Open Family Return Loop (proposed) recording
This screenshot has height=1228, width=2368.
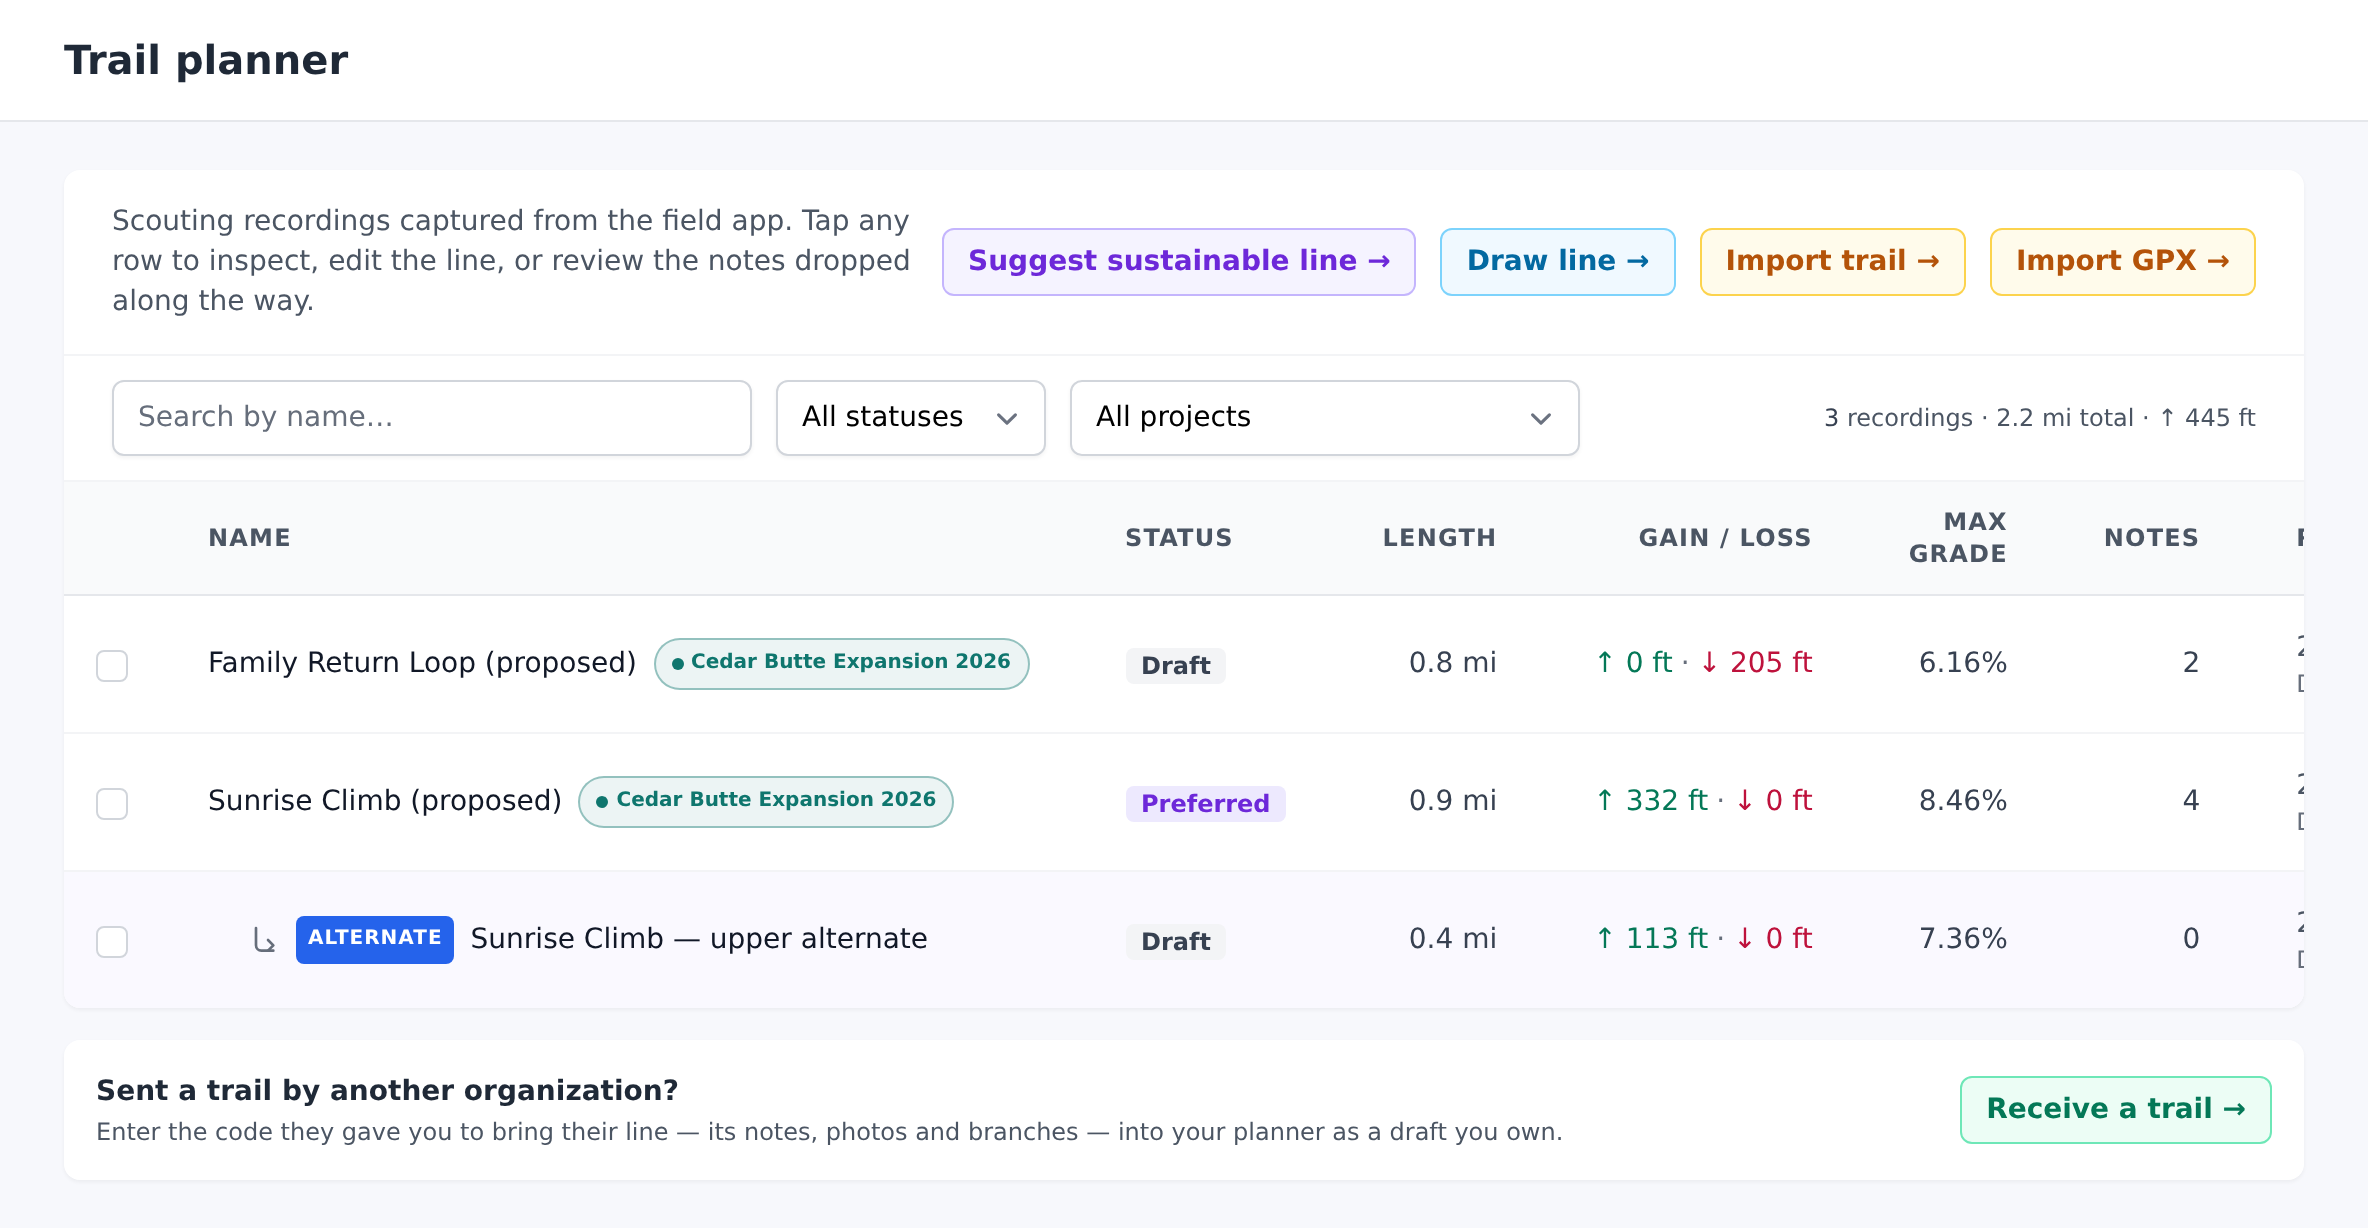tap(422, 663)
